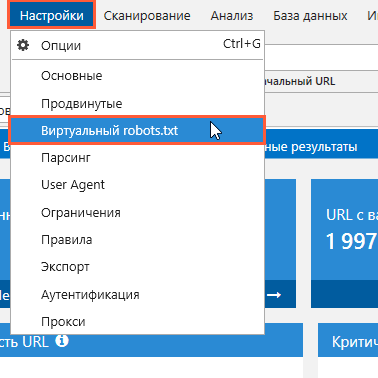
Task: Open Экспорт settings entry
Action: coord(137,267)
